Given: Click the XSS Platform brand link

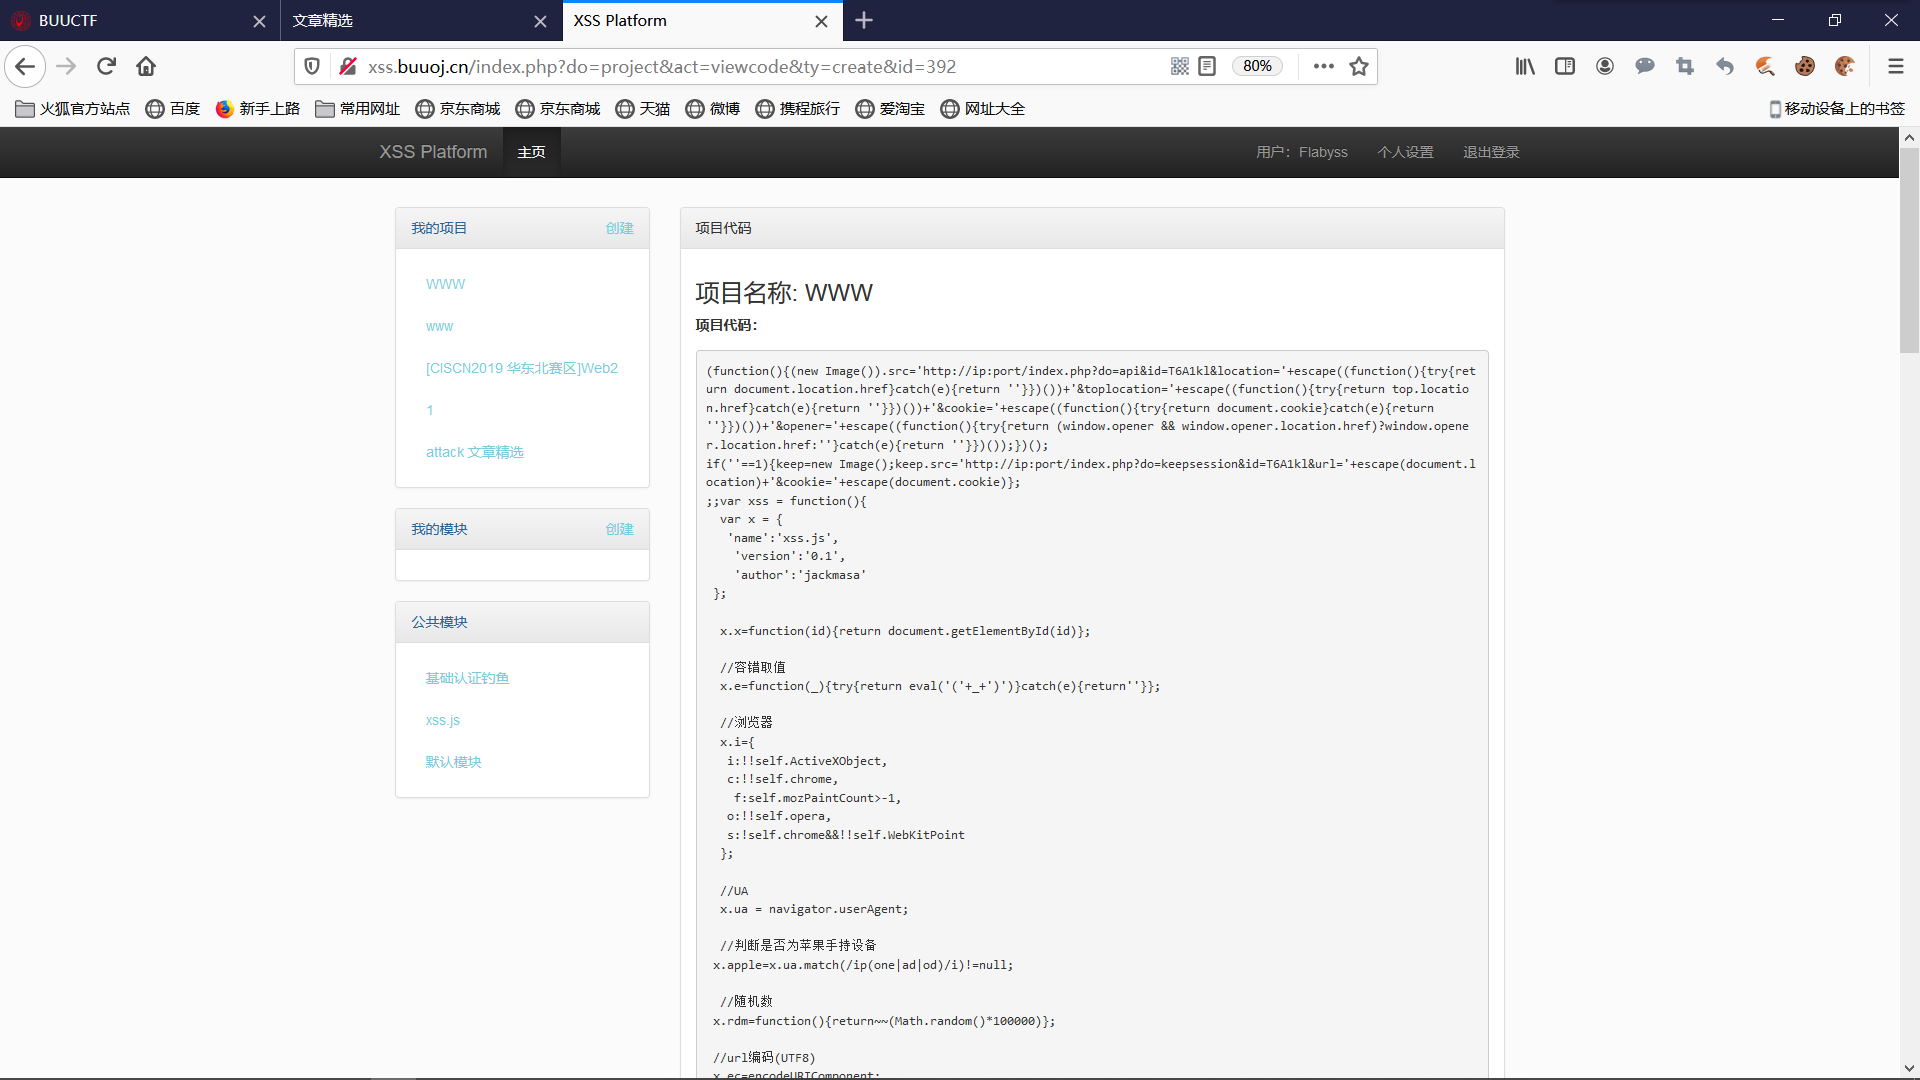Looking at the screenshot, I should 433,152.
